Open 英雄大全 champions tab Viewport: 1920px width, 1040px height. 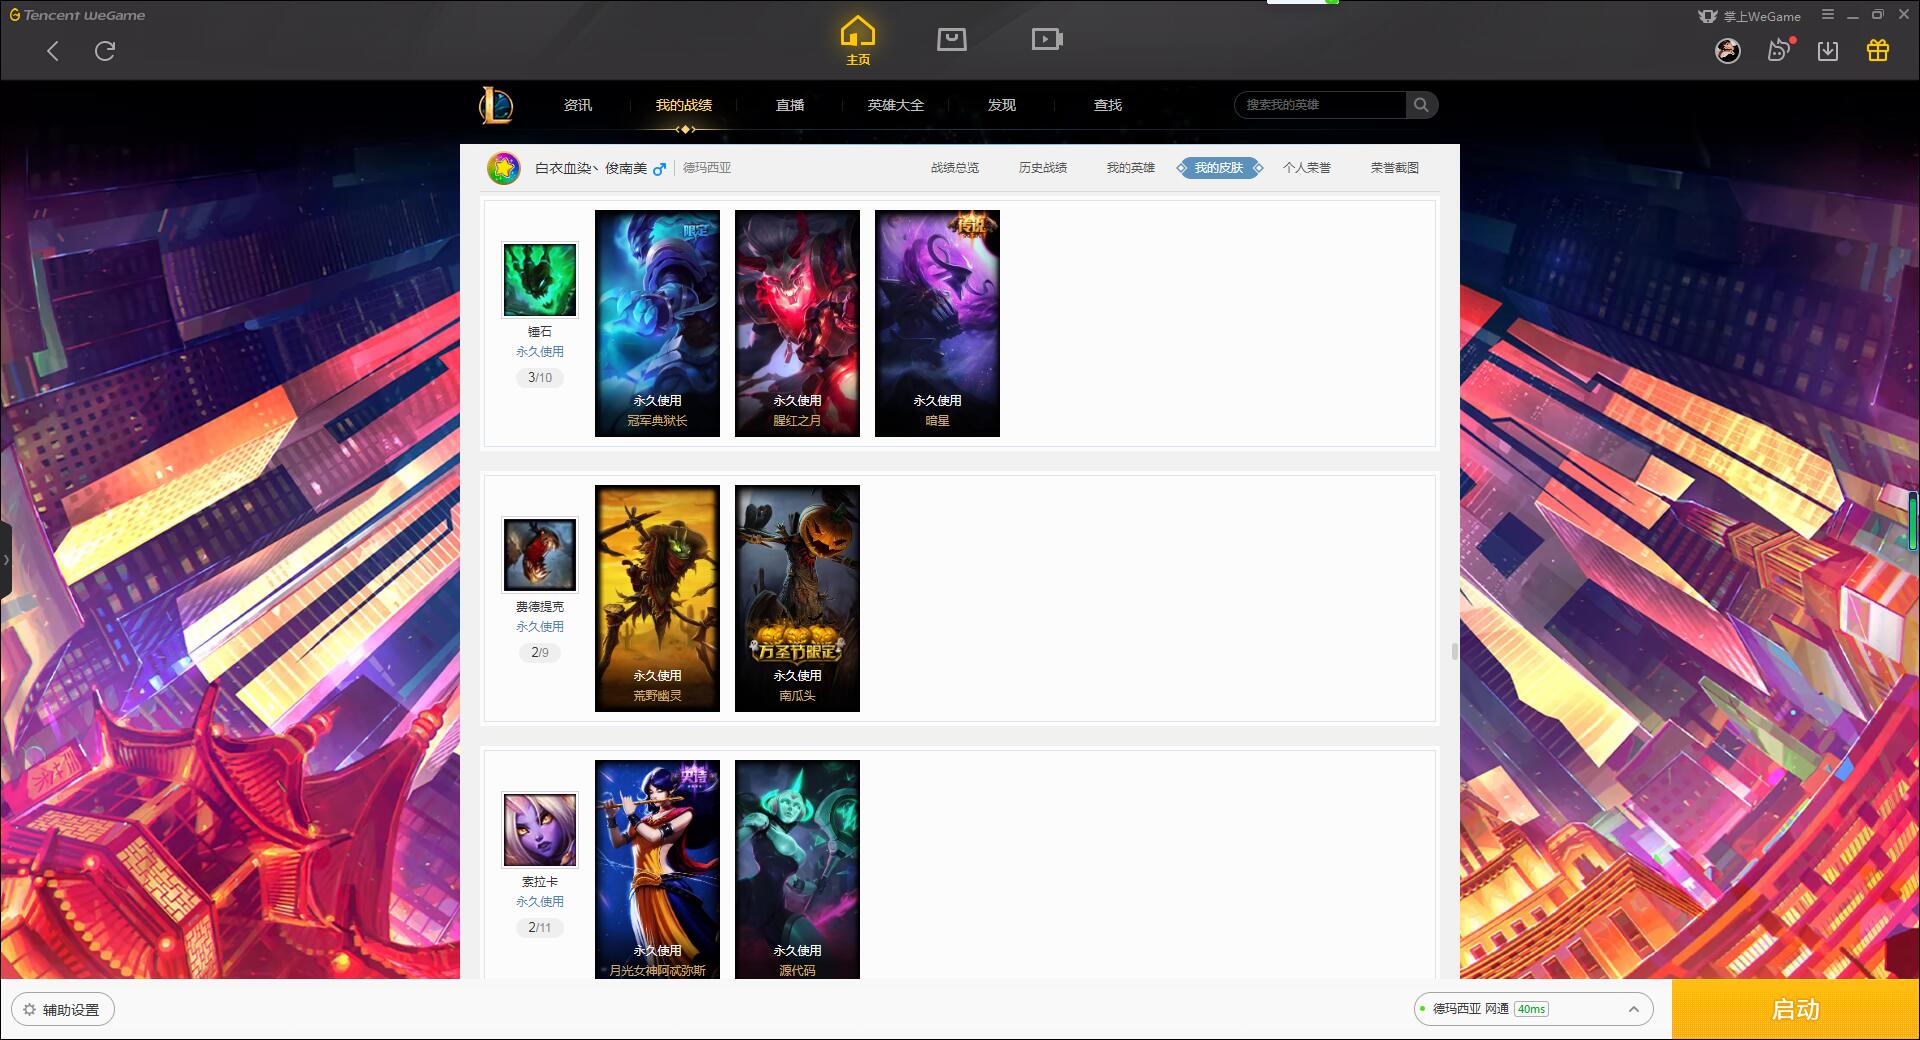pos(896,105)
